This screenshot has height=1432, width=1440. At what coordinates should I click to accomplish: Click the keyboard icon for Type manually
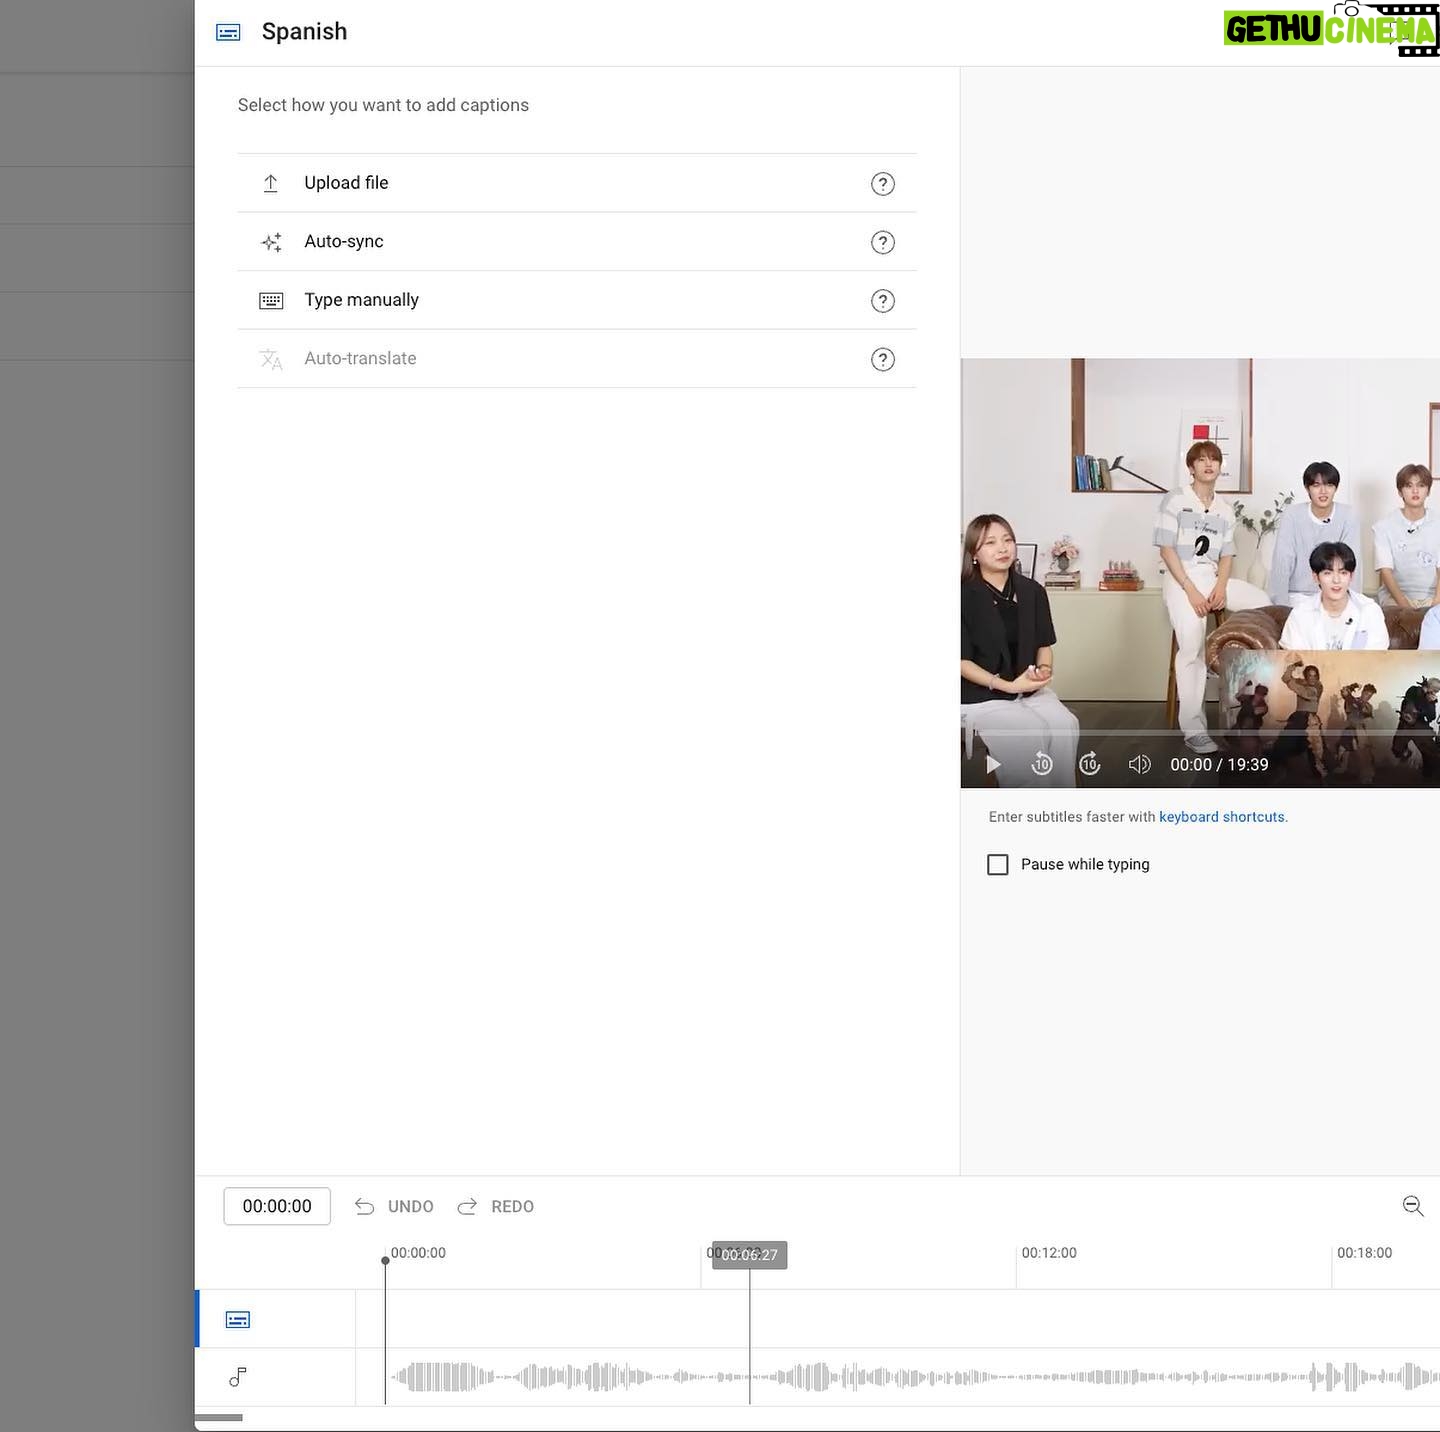pos(271,301)
